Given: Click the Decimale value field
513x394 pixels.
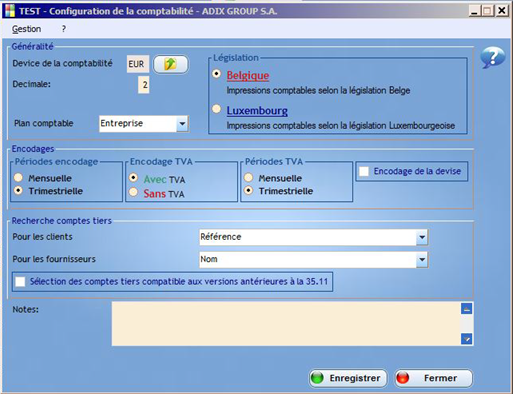Looking at the screenshot, I should [x=144, y=85].
